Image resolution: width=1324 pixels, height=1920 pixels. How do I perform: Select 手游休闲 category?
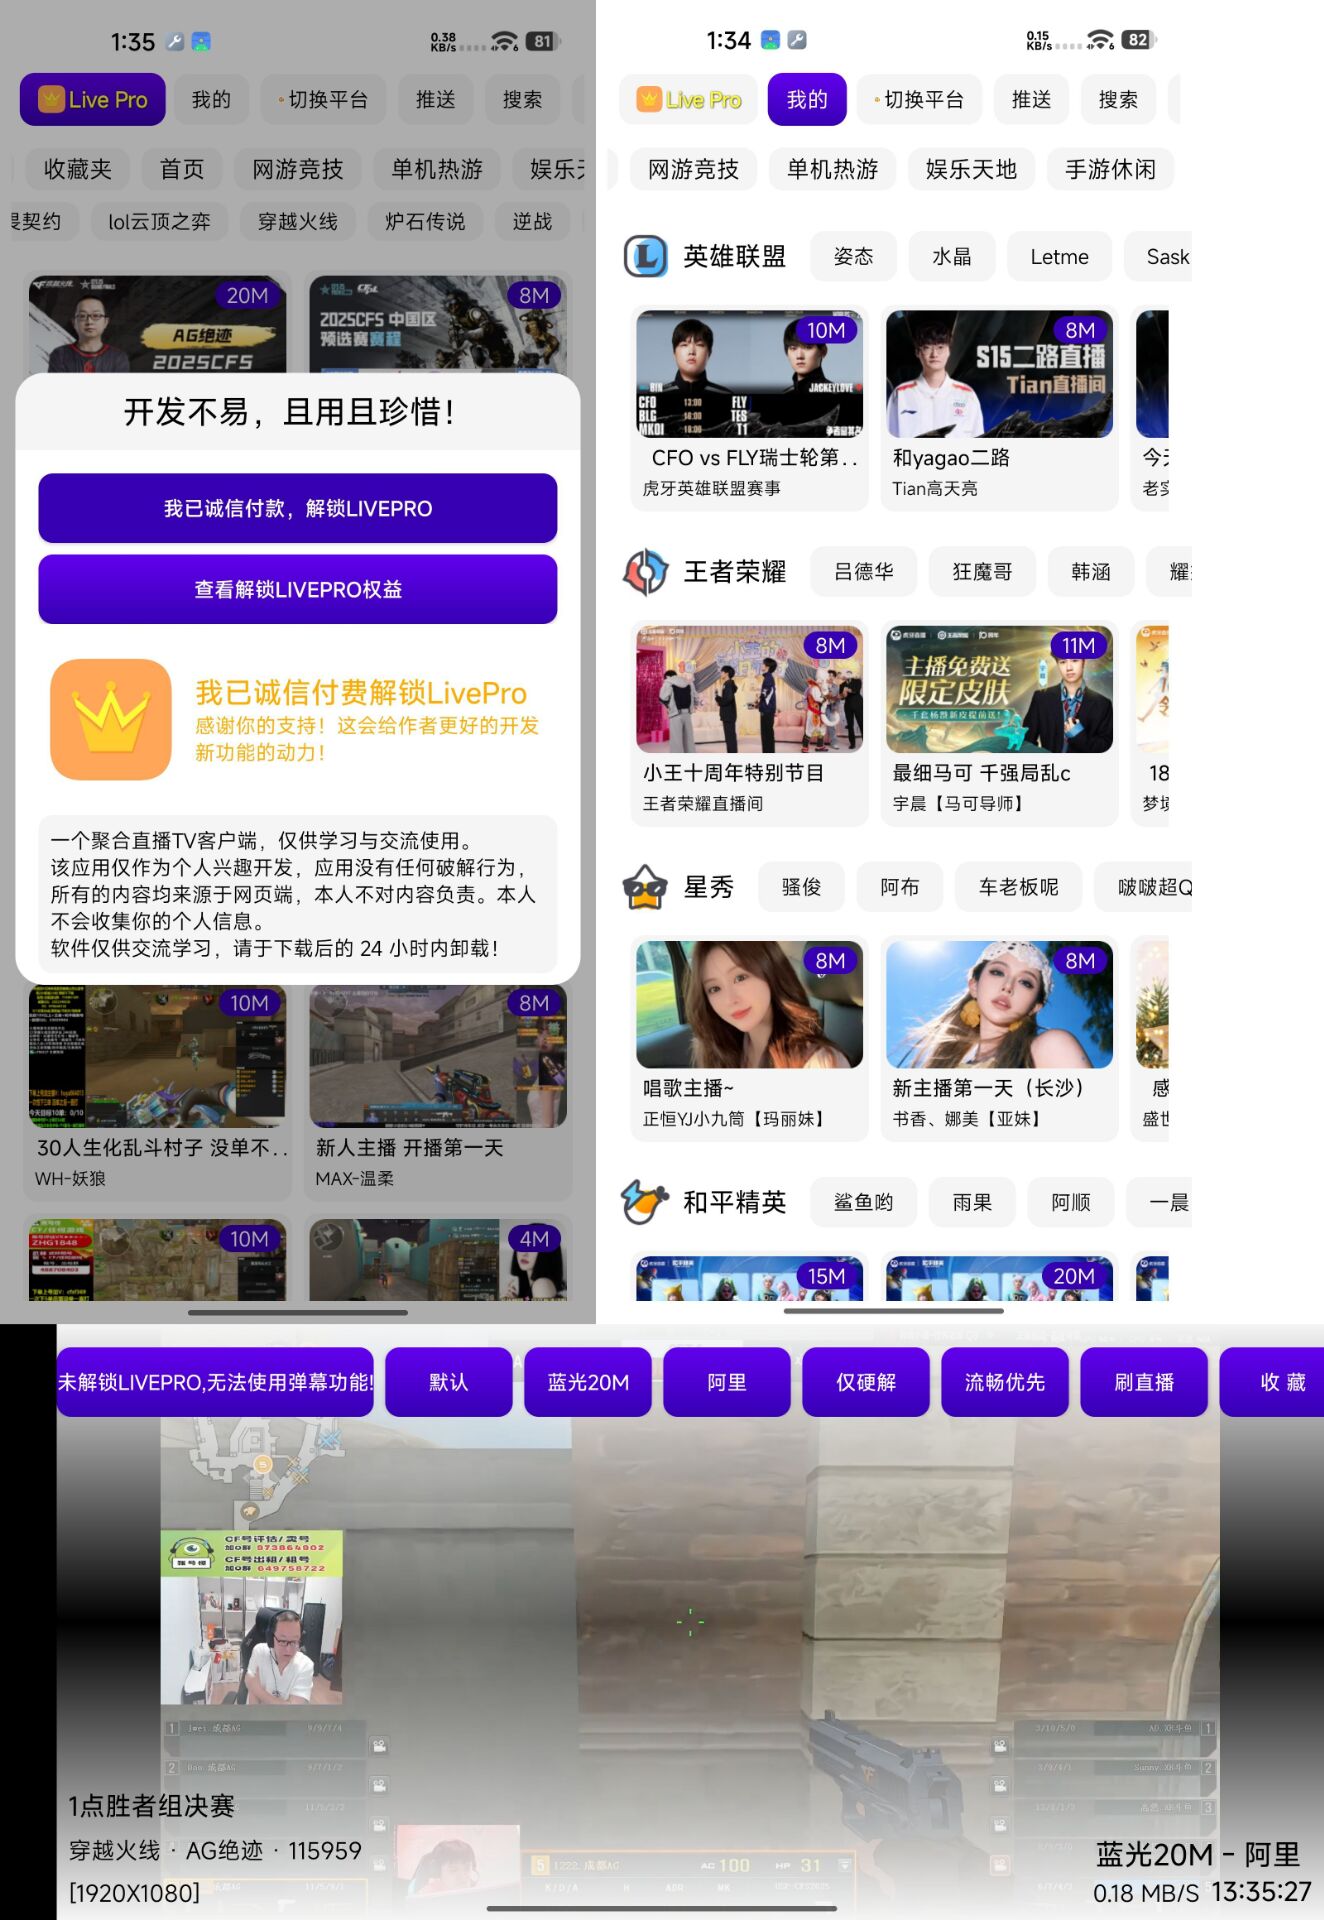(x=1110, y=169)
